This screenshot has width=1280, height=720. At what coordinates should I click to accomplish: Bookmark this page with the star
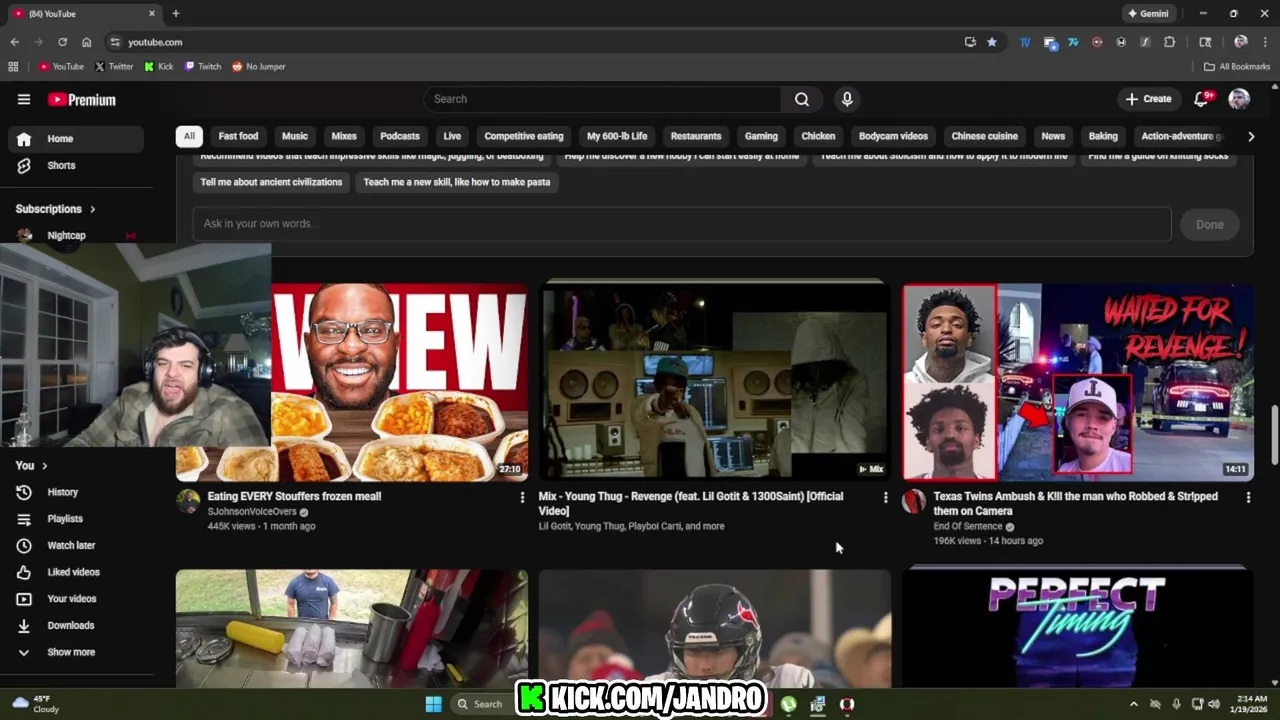(992, 42)
